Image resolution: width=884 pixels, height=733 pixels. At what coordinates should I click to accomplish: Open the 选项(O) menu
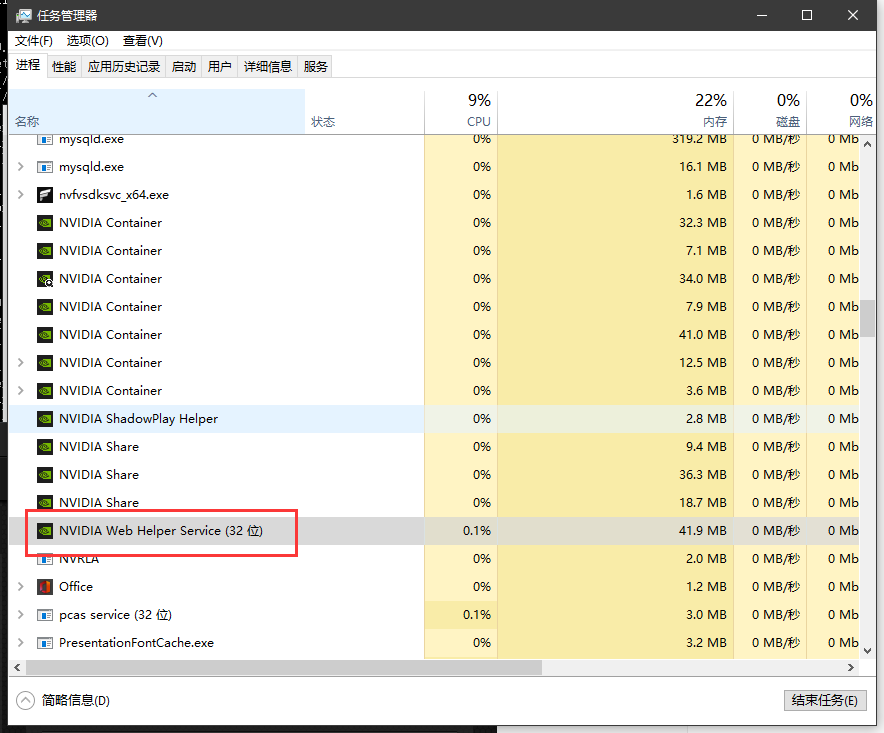coord(87,41)
